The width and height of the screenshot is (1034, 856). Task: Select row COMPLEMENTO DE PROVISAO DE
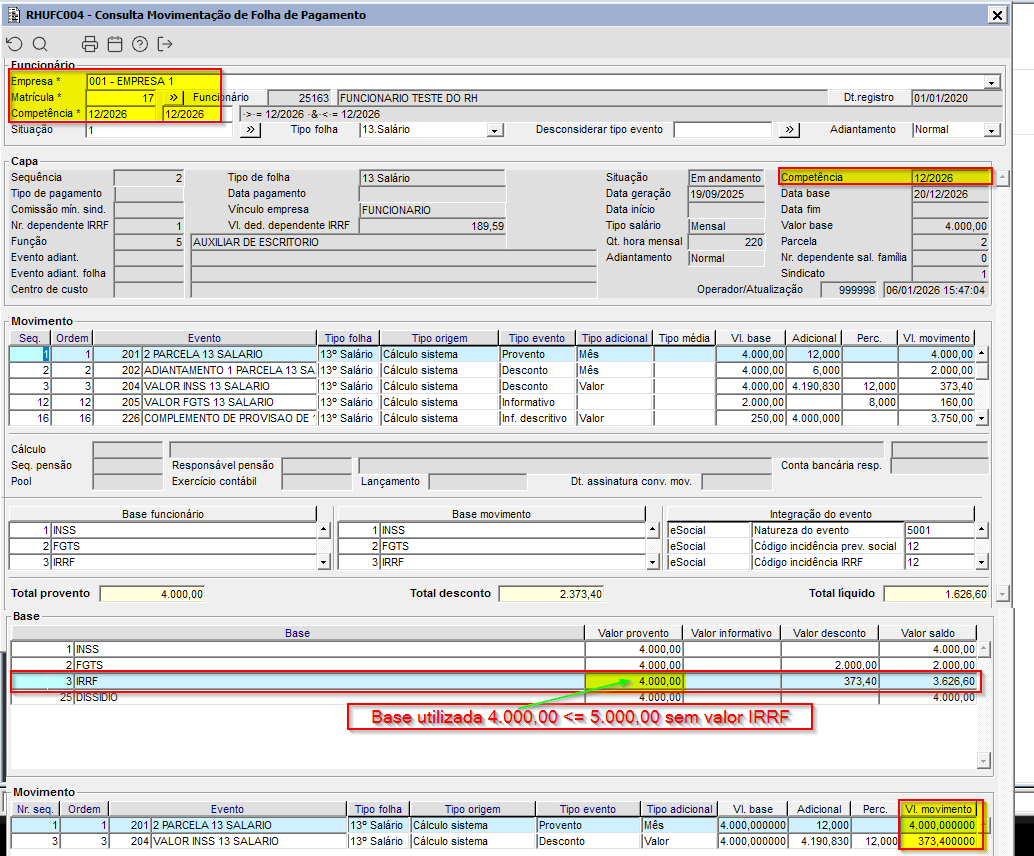pos(492,418)
